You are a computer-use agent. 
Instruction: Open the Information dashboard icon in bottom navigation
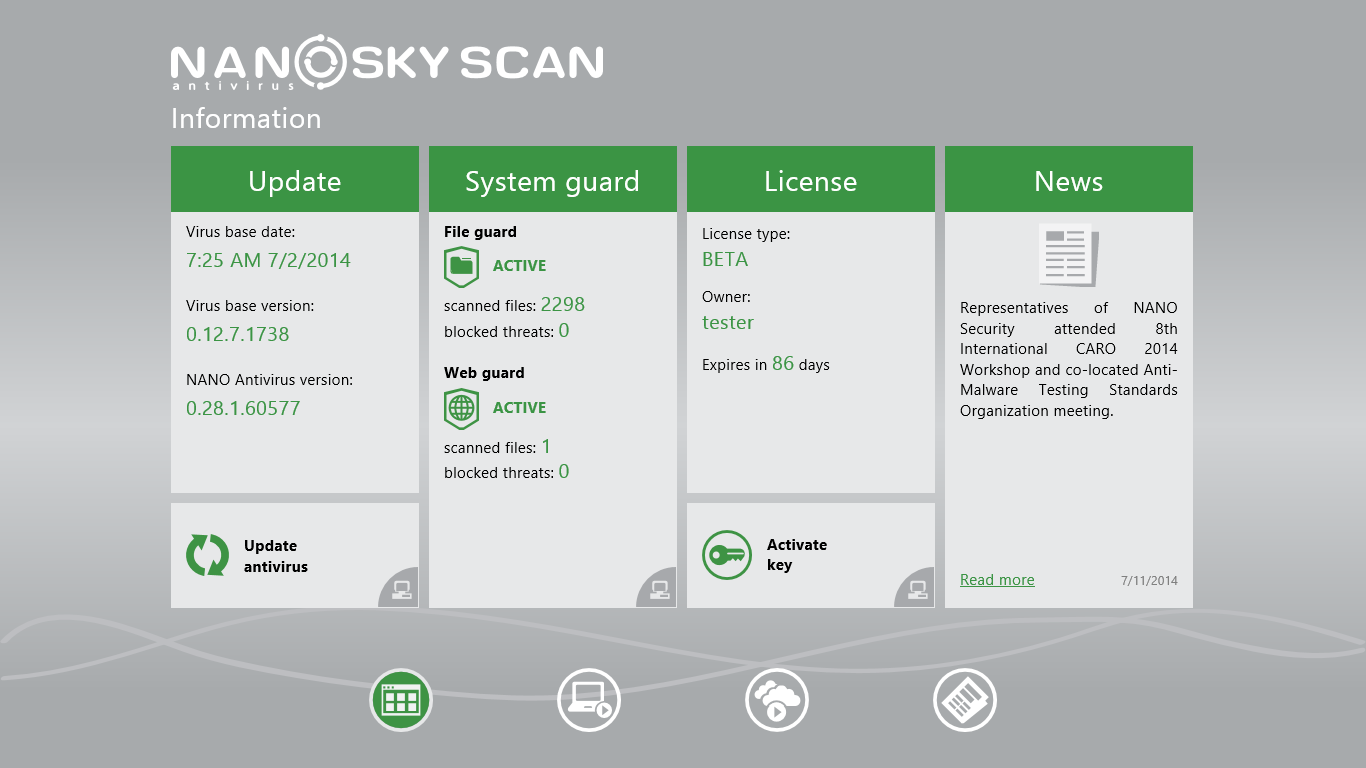[x=401, y=700]
